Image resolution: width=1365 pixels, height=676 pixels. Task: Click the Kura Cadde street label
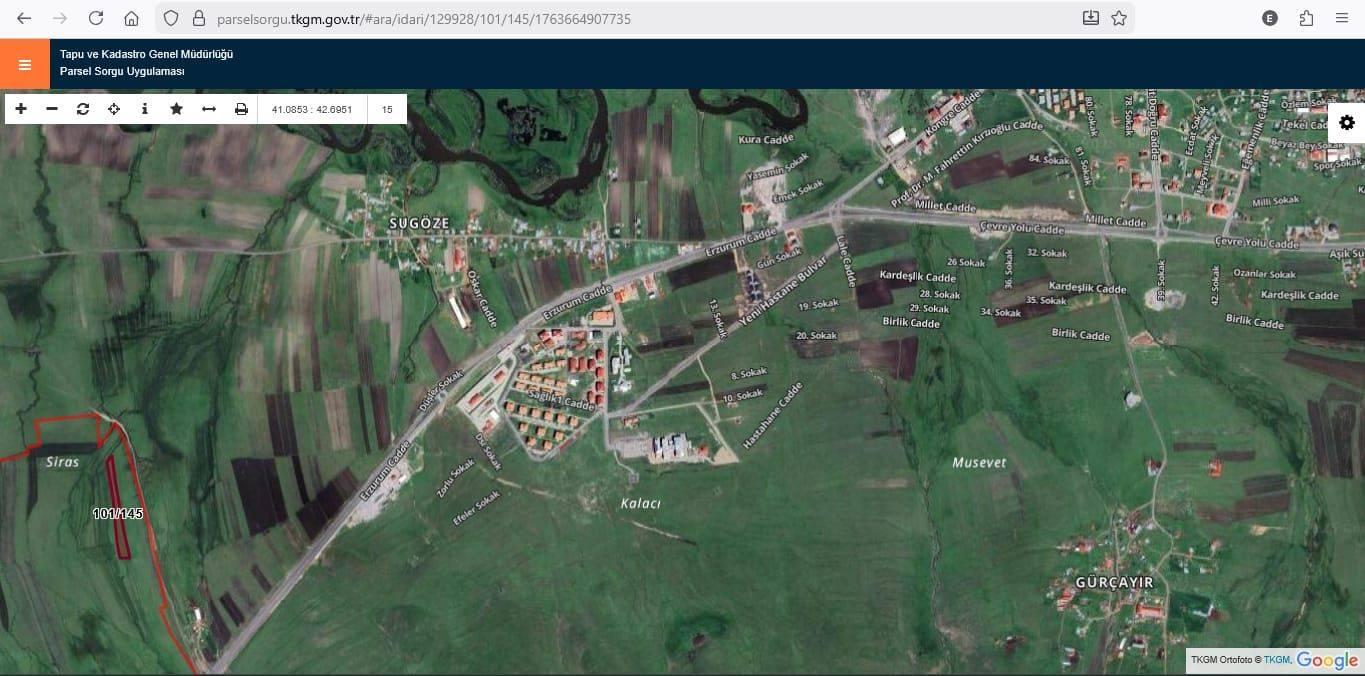[x=765, y=140]
